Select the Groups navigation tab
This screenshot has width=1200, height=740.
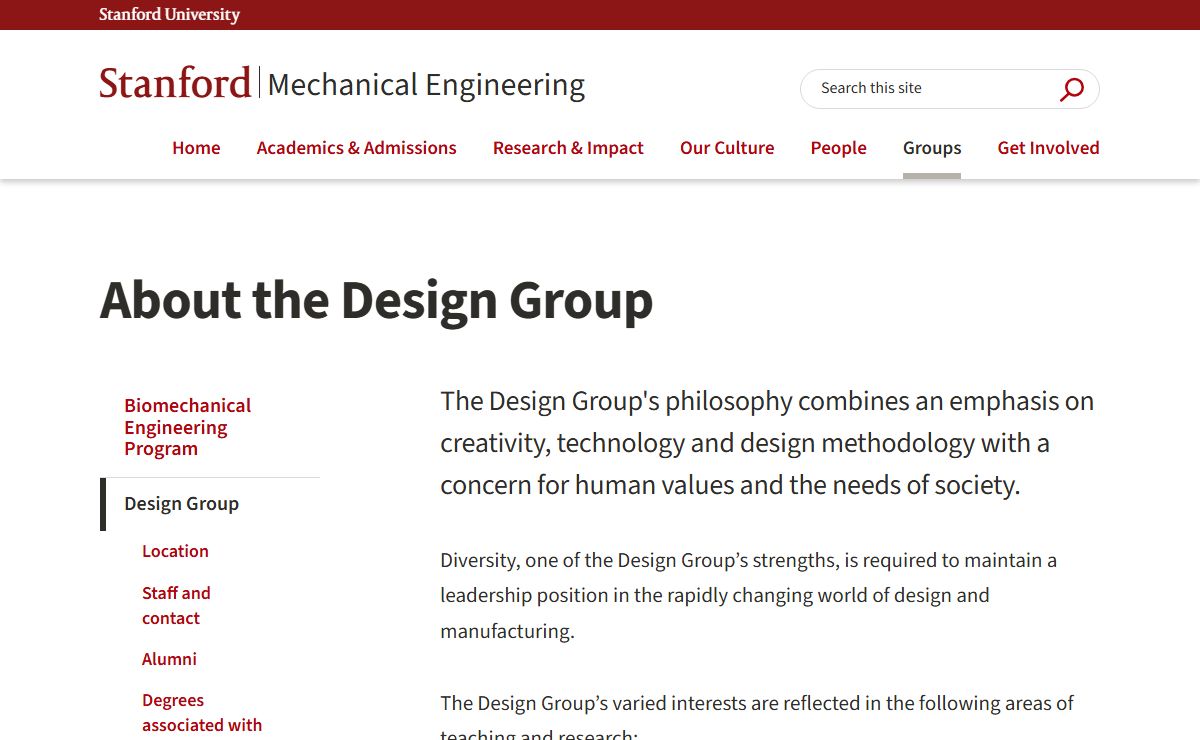[931, 148]
